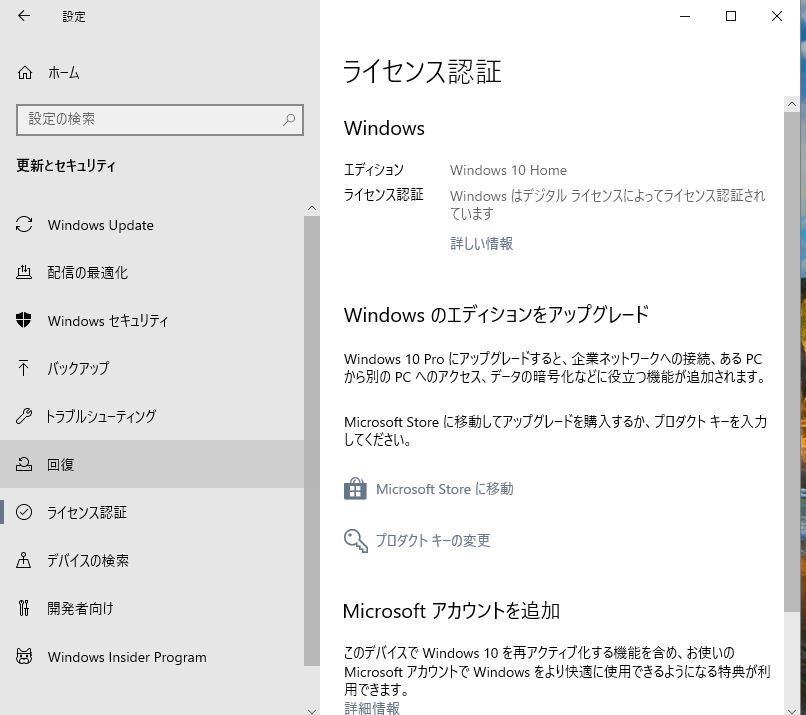Click the search magnifier icon

tap(289, 120)
